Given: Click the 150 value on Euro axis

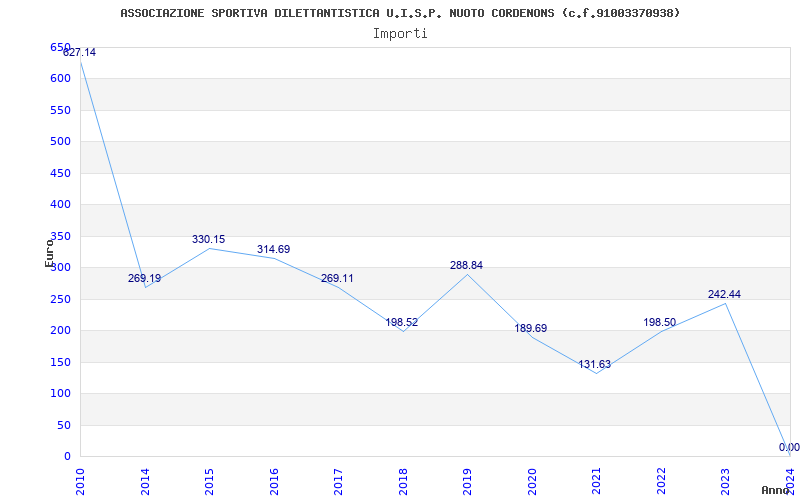Looking at the screenshot, I should 60,362.
